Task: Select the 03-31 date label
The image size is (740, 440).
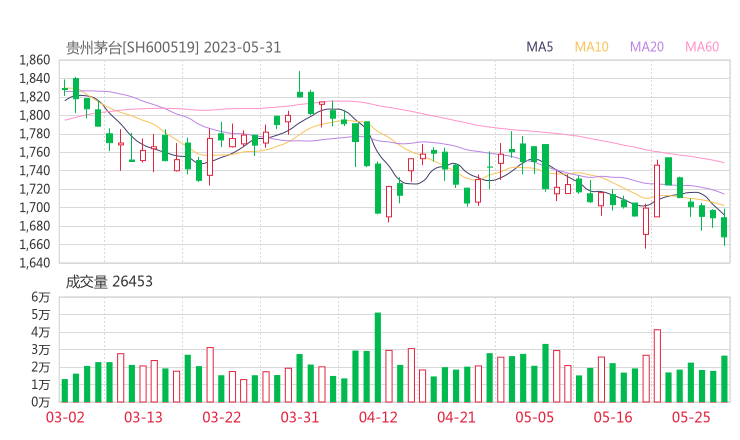Action: pos(300,417)
